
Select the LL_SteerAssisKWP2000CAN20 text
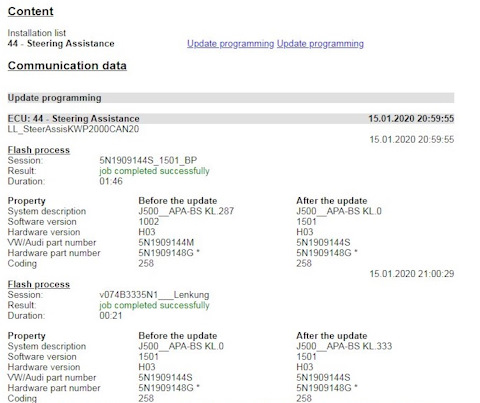coord(73,129)
